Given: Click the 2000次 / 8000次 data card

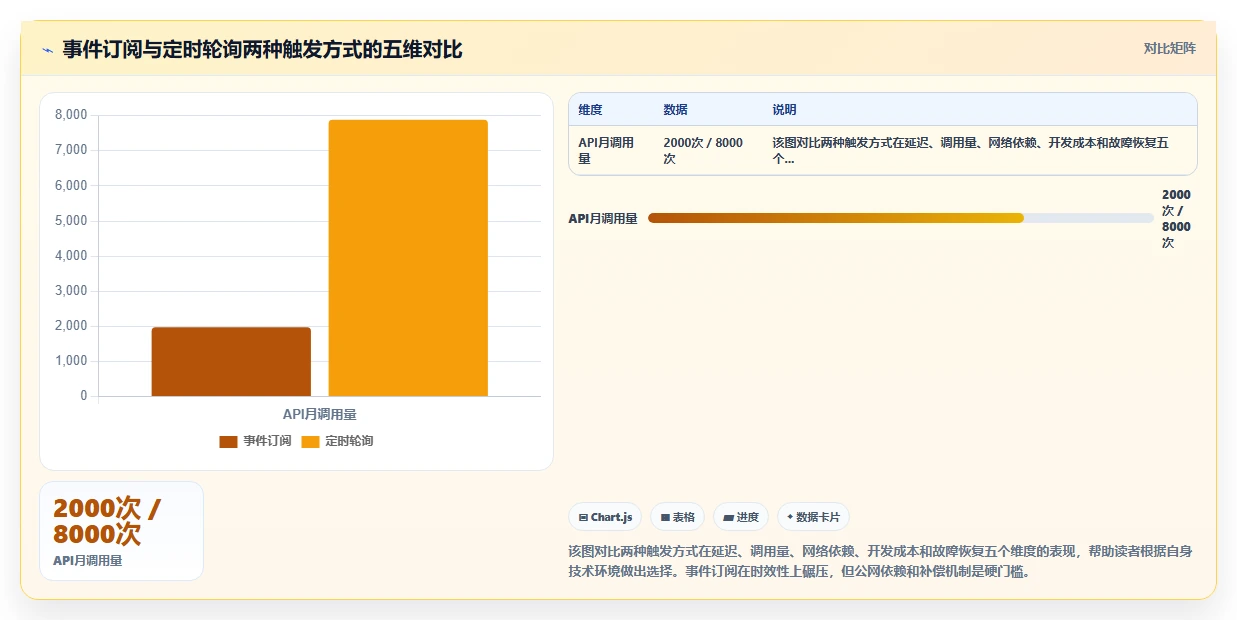Looking at the screenshot, I should tap(121, 531).
